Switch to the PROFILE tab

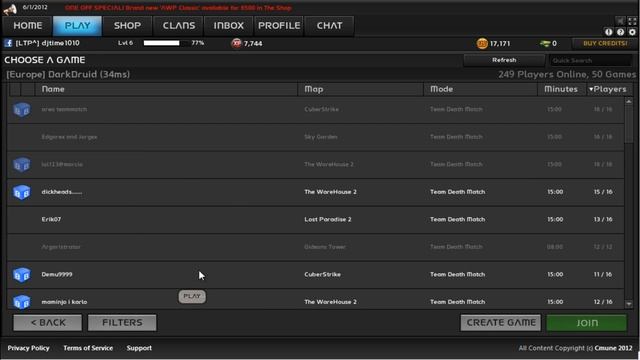point(279,26)
